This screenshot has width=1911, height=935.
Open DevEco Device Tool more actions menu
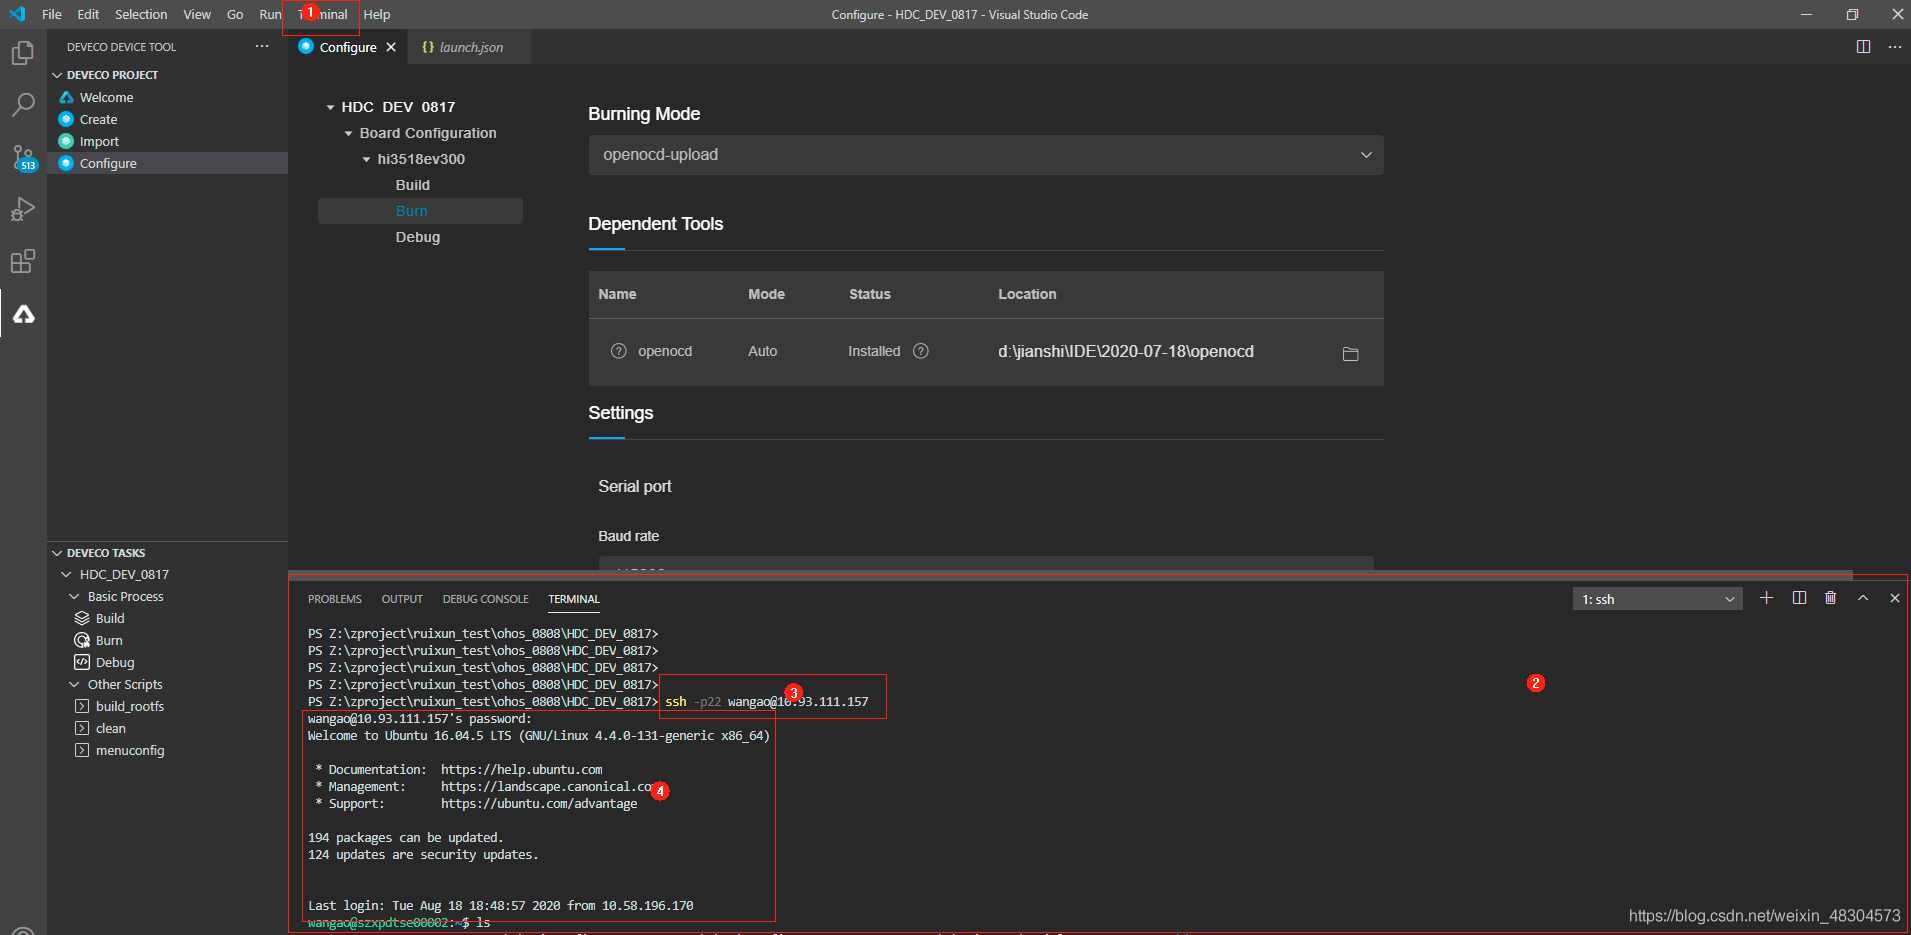click(x=262, y=47)
